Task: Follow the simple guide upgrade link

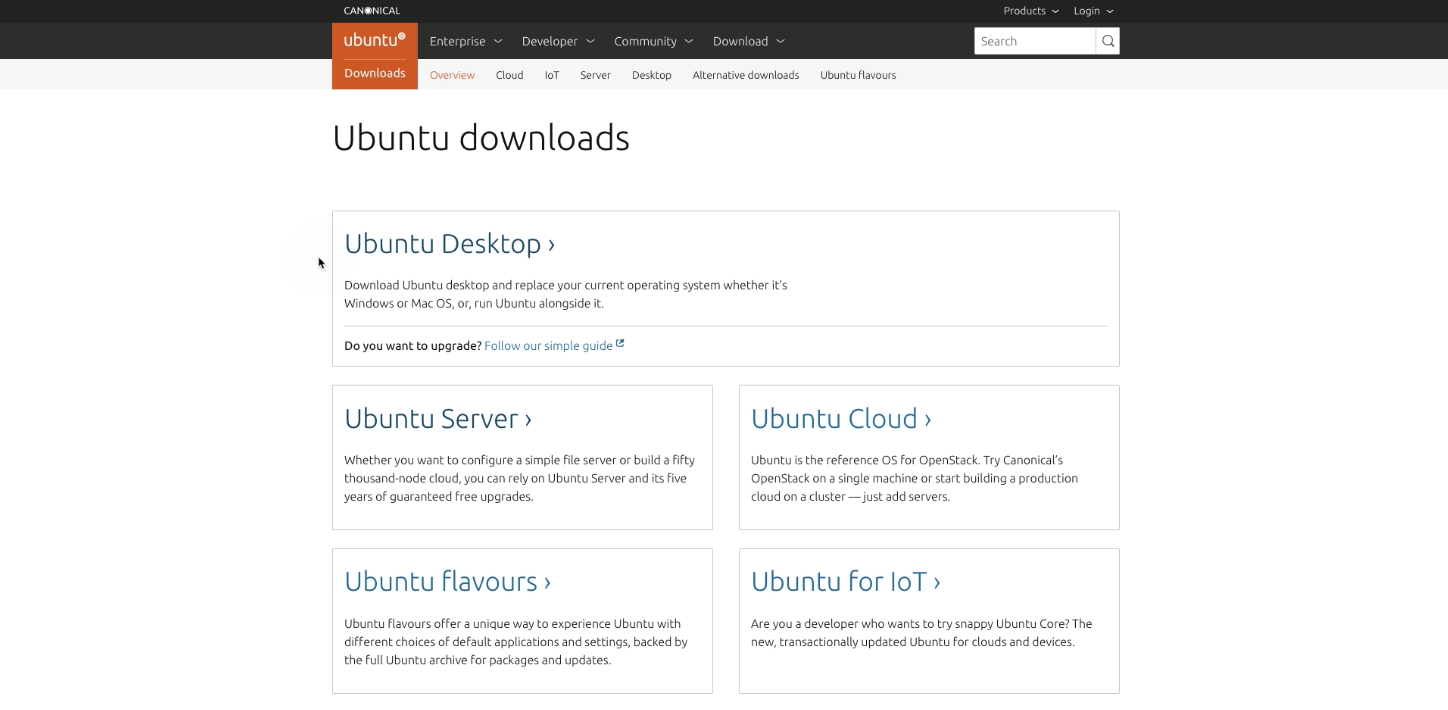Action: (x=548, y=345)
